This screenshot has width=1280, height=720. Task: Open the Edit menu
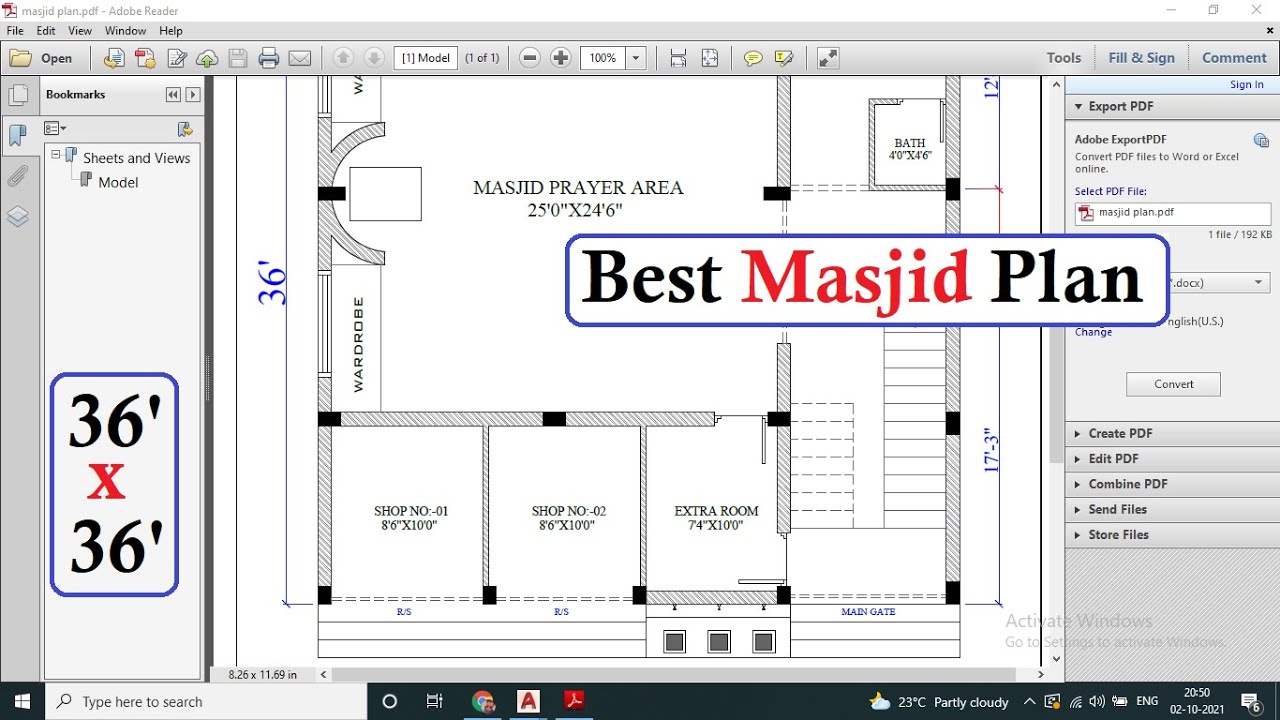pyautogui.click(x=46, y=31)
